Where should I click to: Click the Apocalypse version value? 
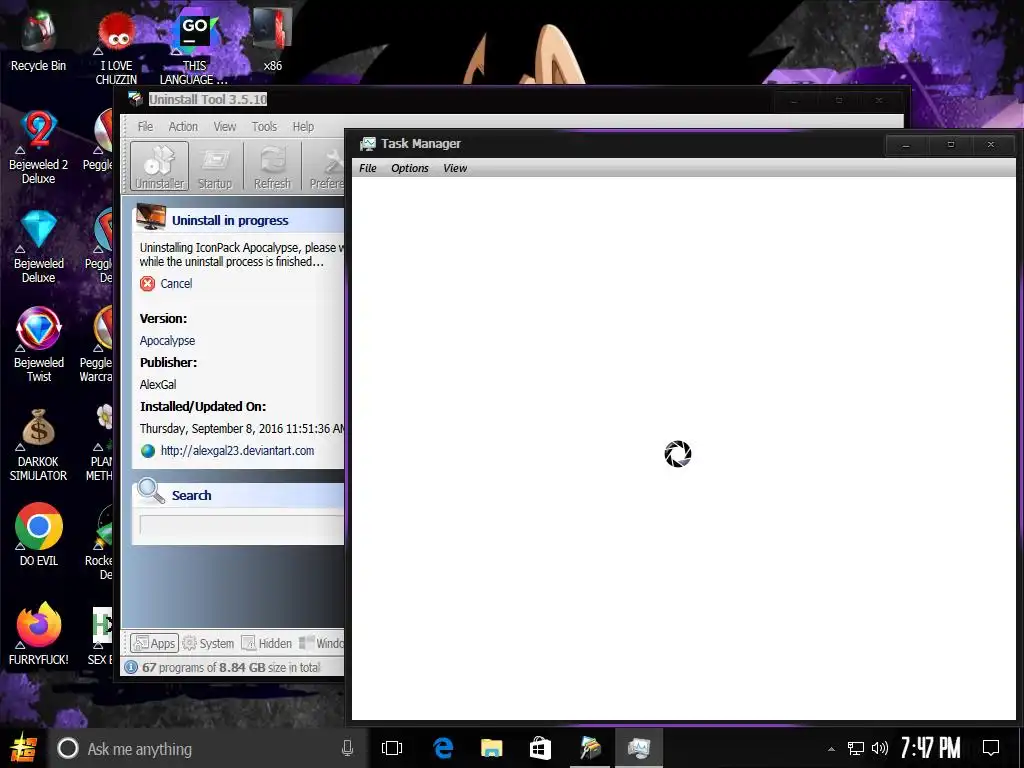click(x=167, y=341)
